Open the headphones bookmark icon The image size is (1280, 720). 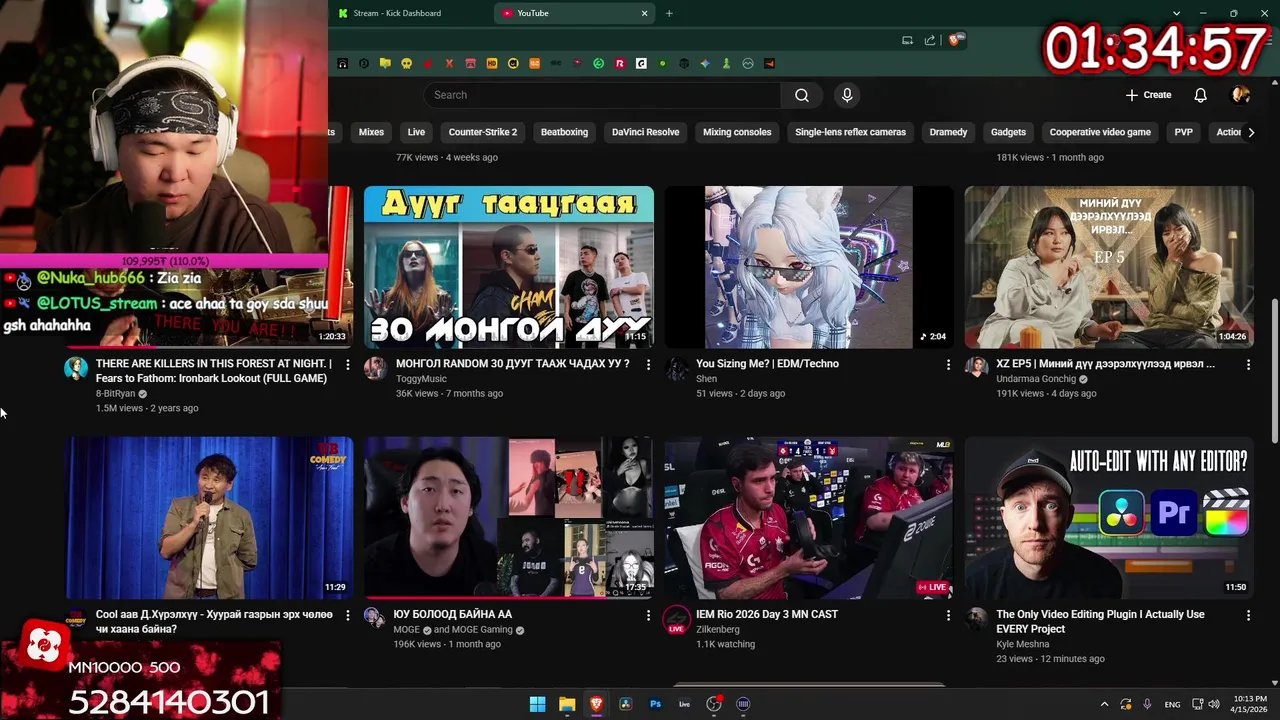[342, 63]
